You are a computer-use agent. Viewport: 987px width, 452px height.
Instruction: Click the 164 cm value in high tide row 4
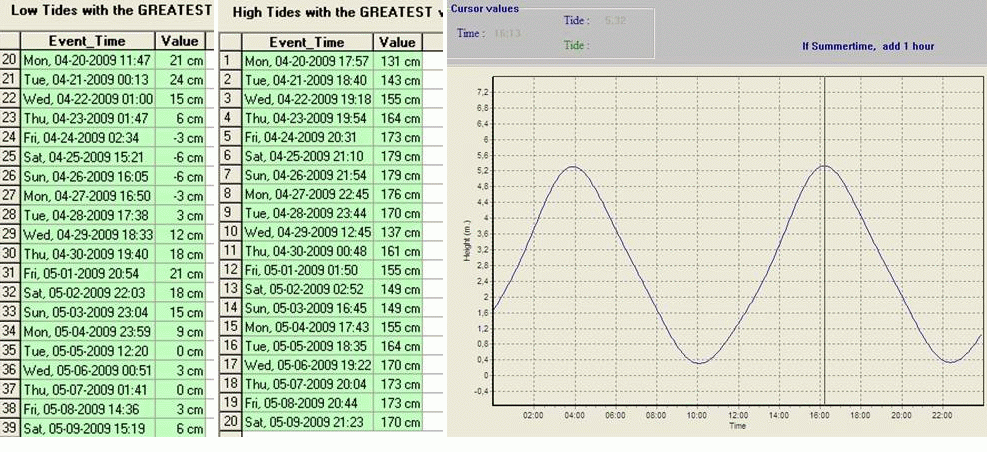[x=398, y=118]
